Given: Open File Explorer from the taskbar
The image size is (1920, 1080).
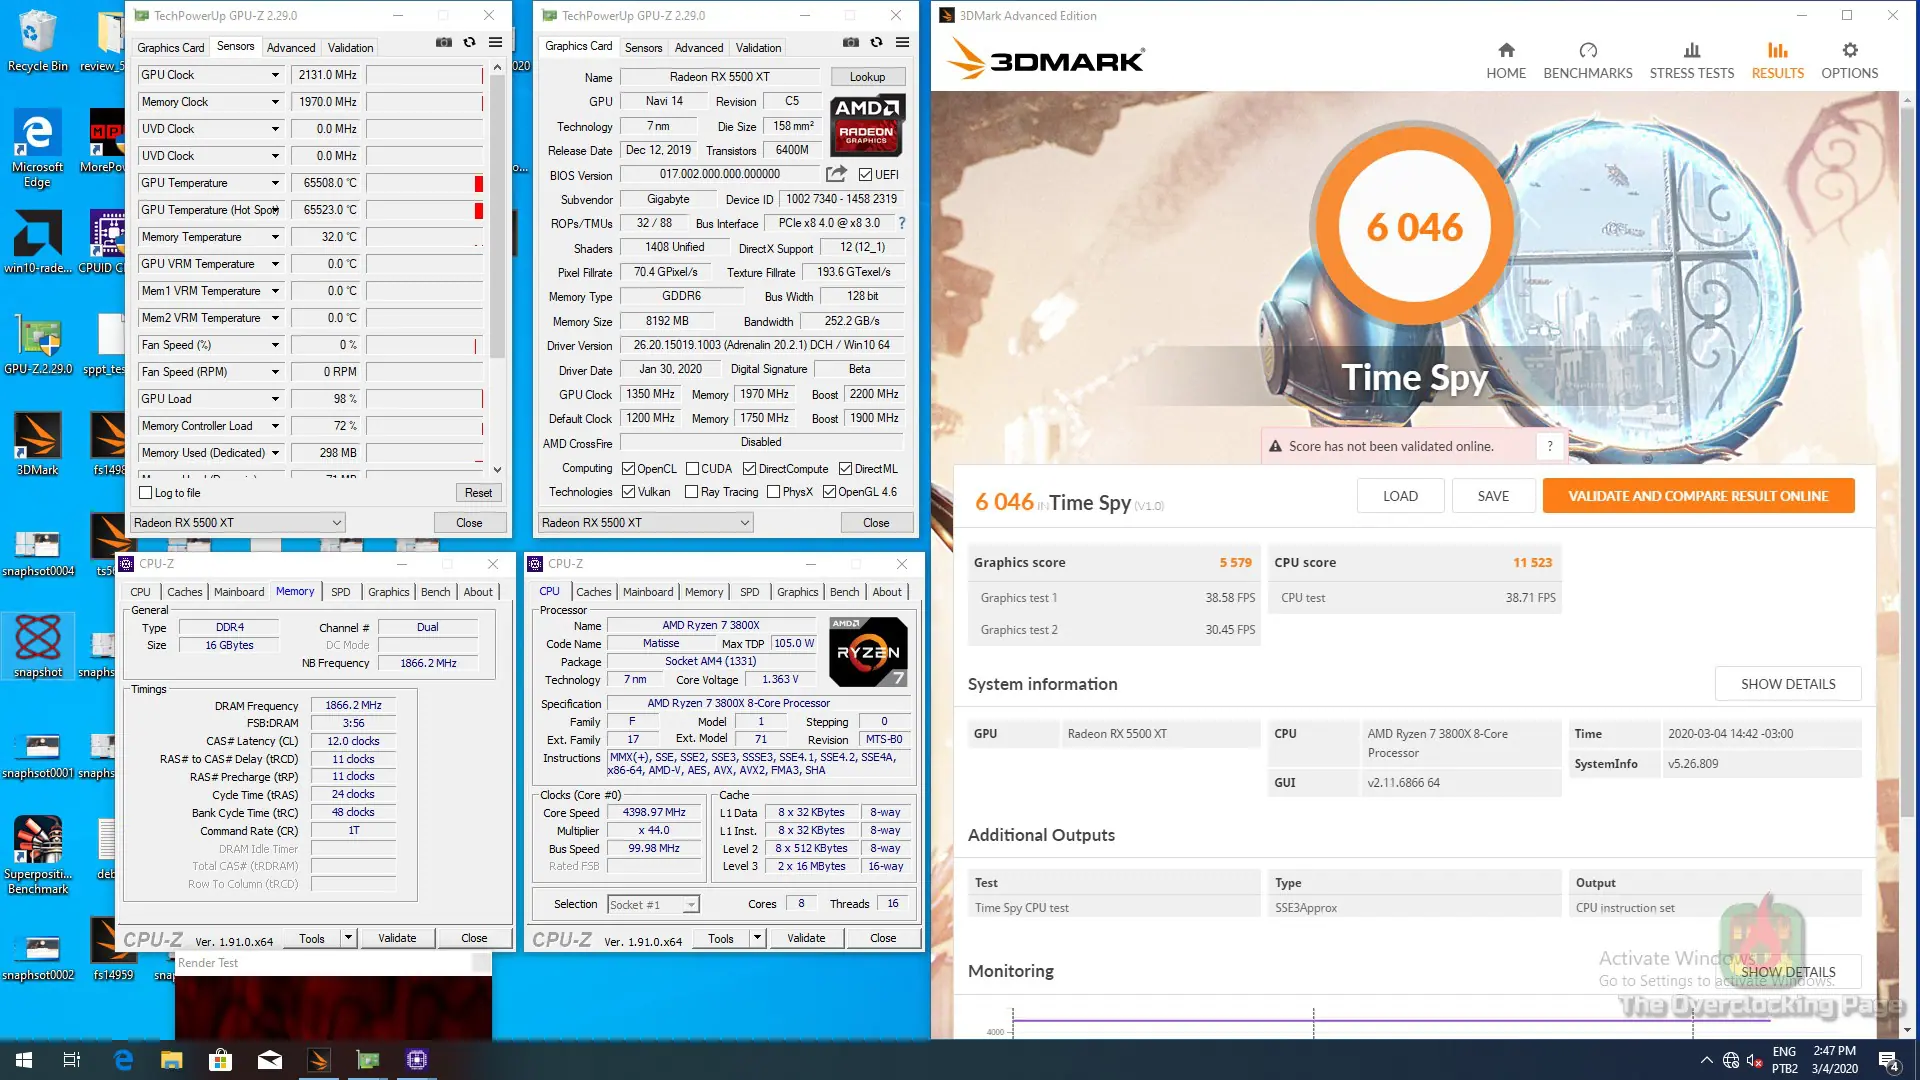Looking at the screenshot, I should point(172,1060).
